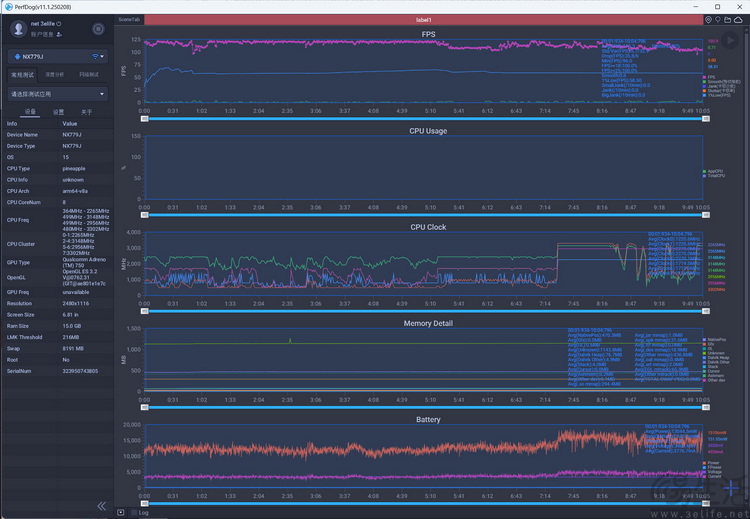Toggle FPS series in FPS chart legend
750x519 pixels.
tap(709, 77)
